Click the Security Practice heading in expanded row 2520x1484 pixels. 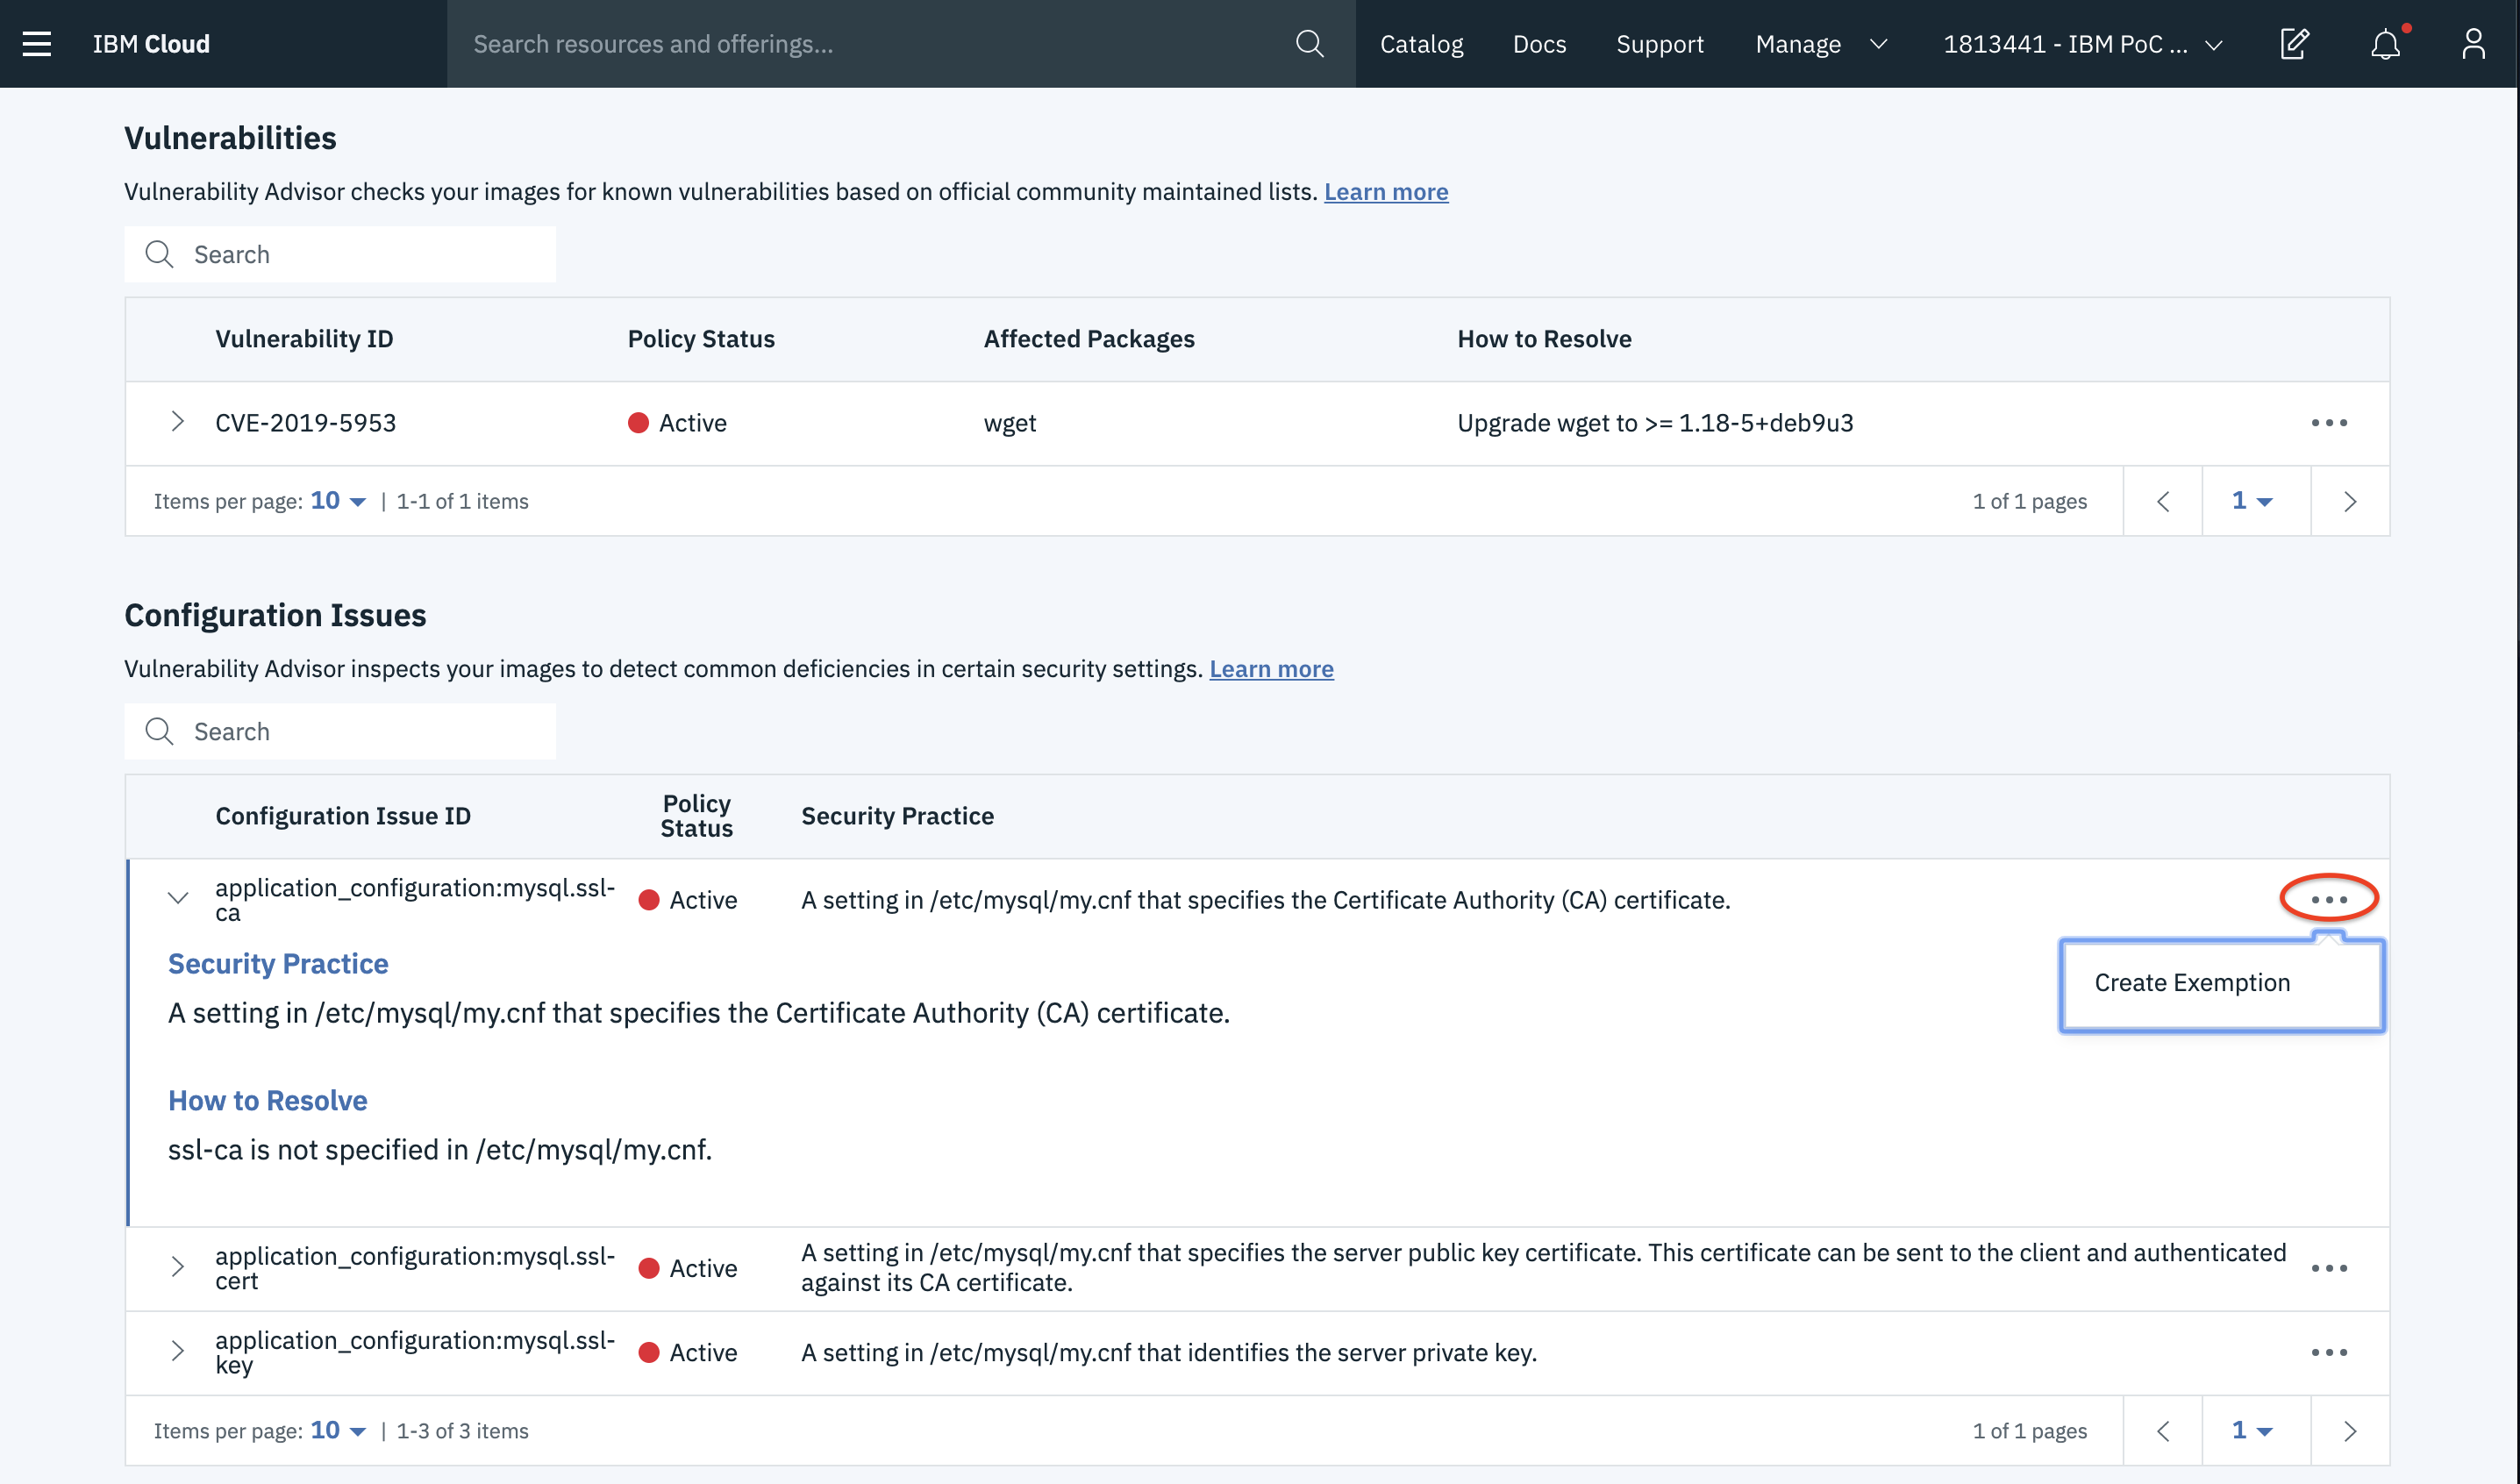coord(278,963)
